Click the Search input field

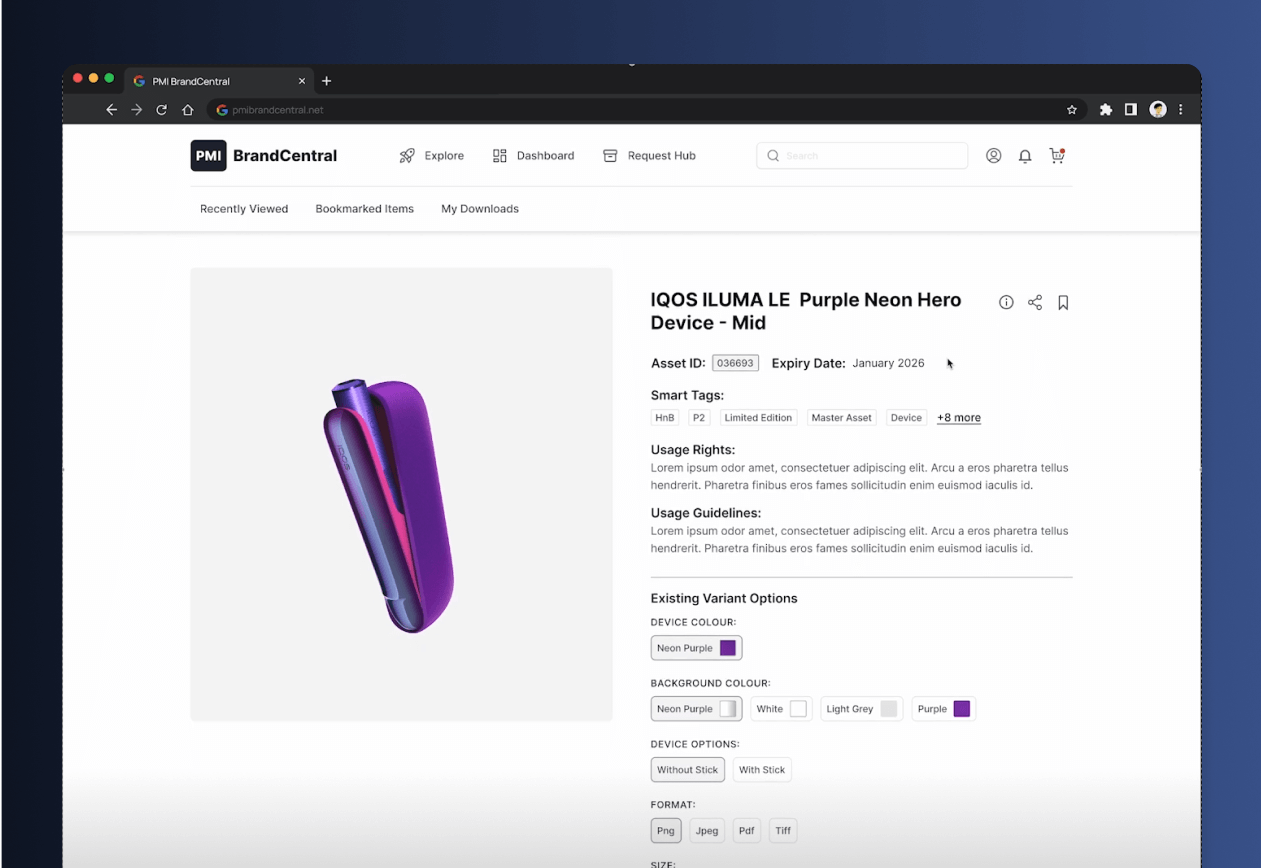click(862, 156)
